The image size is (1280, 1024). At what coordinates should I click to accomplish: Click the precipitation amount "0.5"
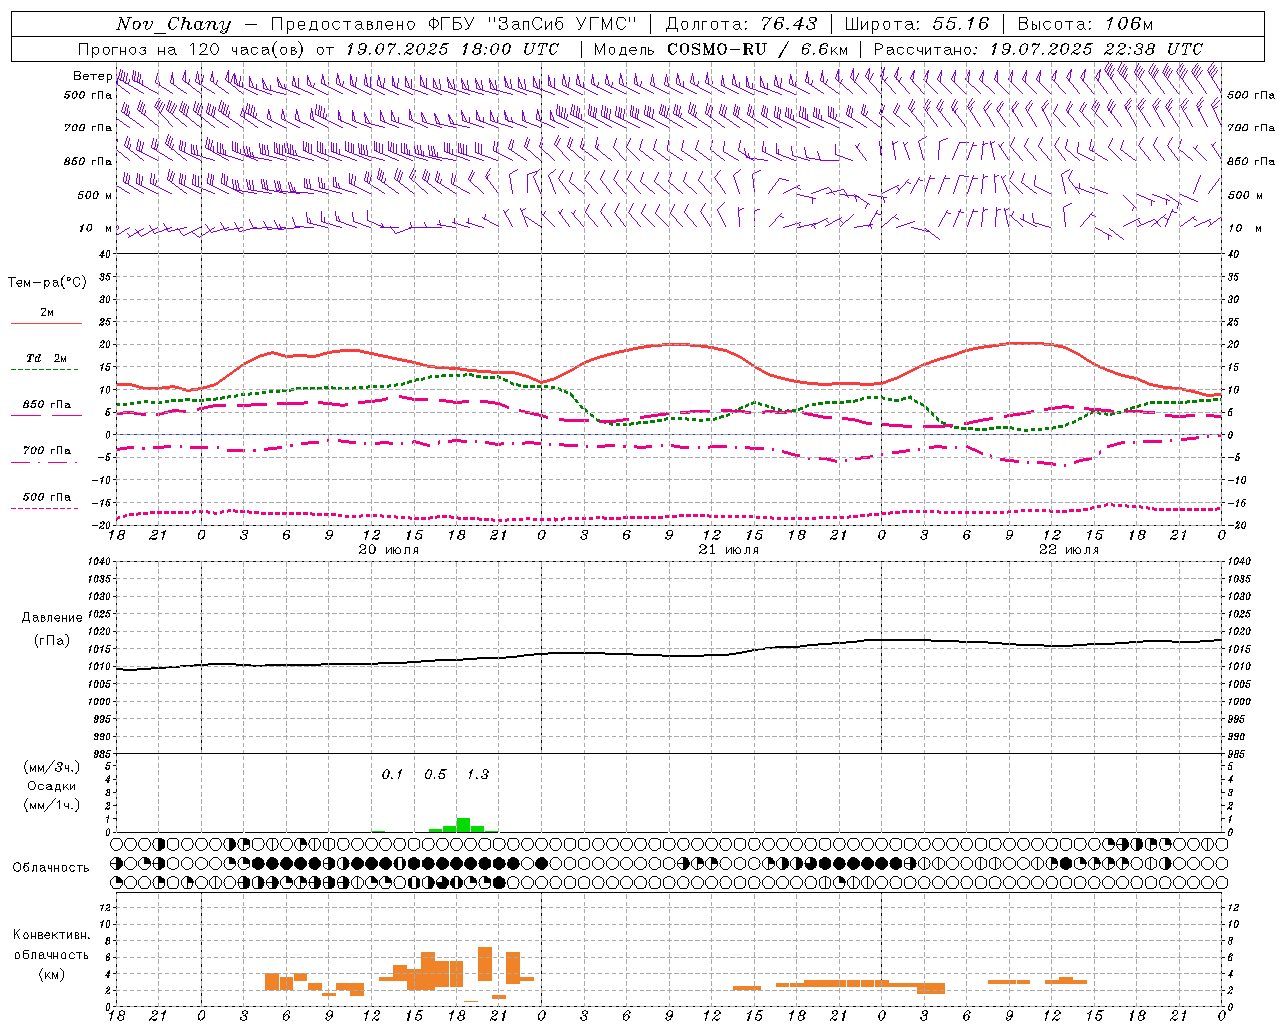[435, 774]
